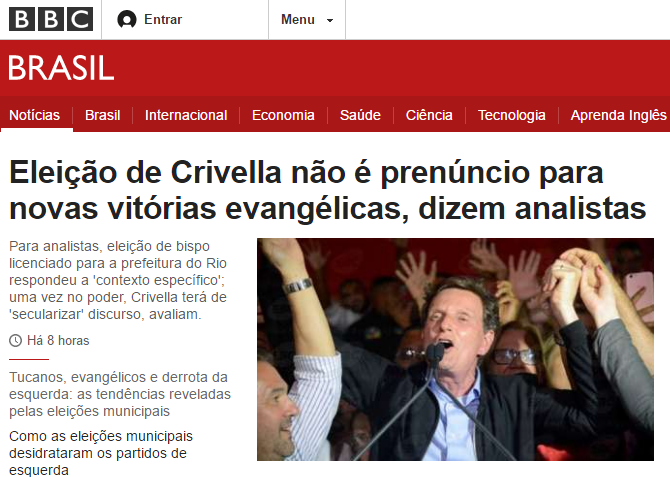Open Como as eleições municipais desidrataram link
The height and width of the screenshot is (477, 670).
tap(101, 452)
